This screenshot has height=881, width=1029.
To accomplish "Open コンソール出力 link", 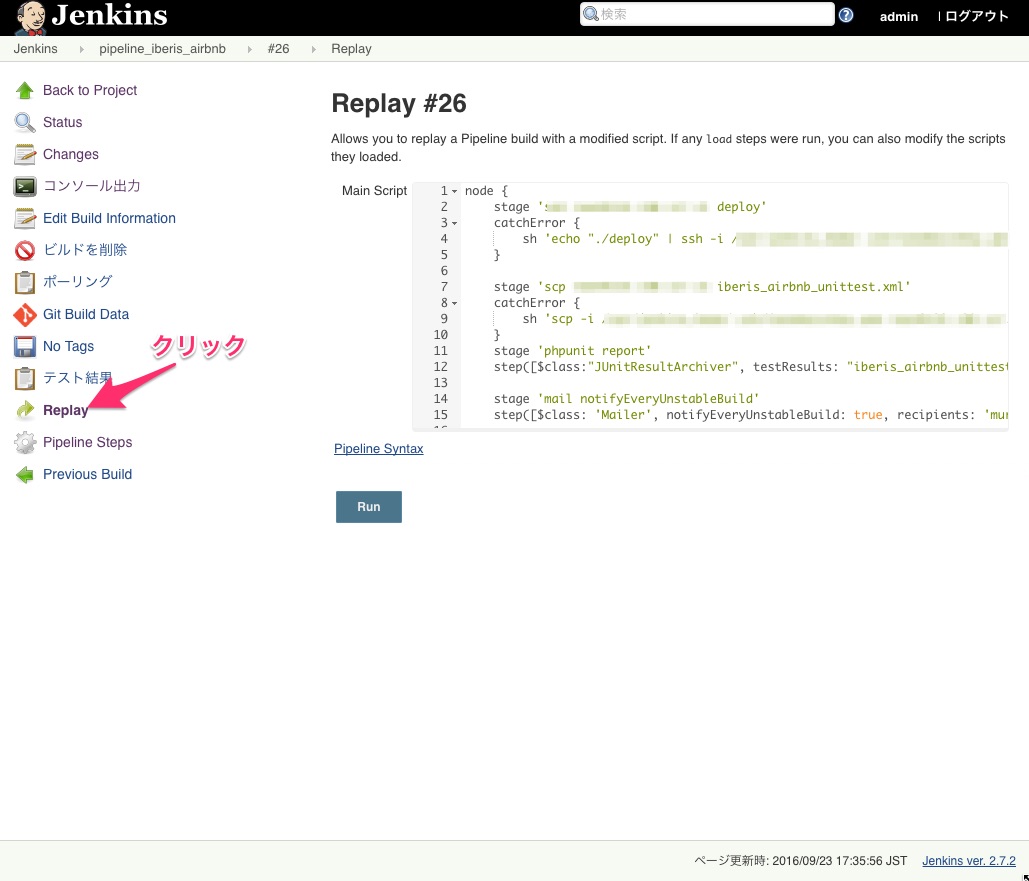I will 92,186.
